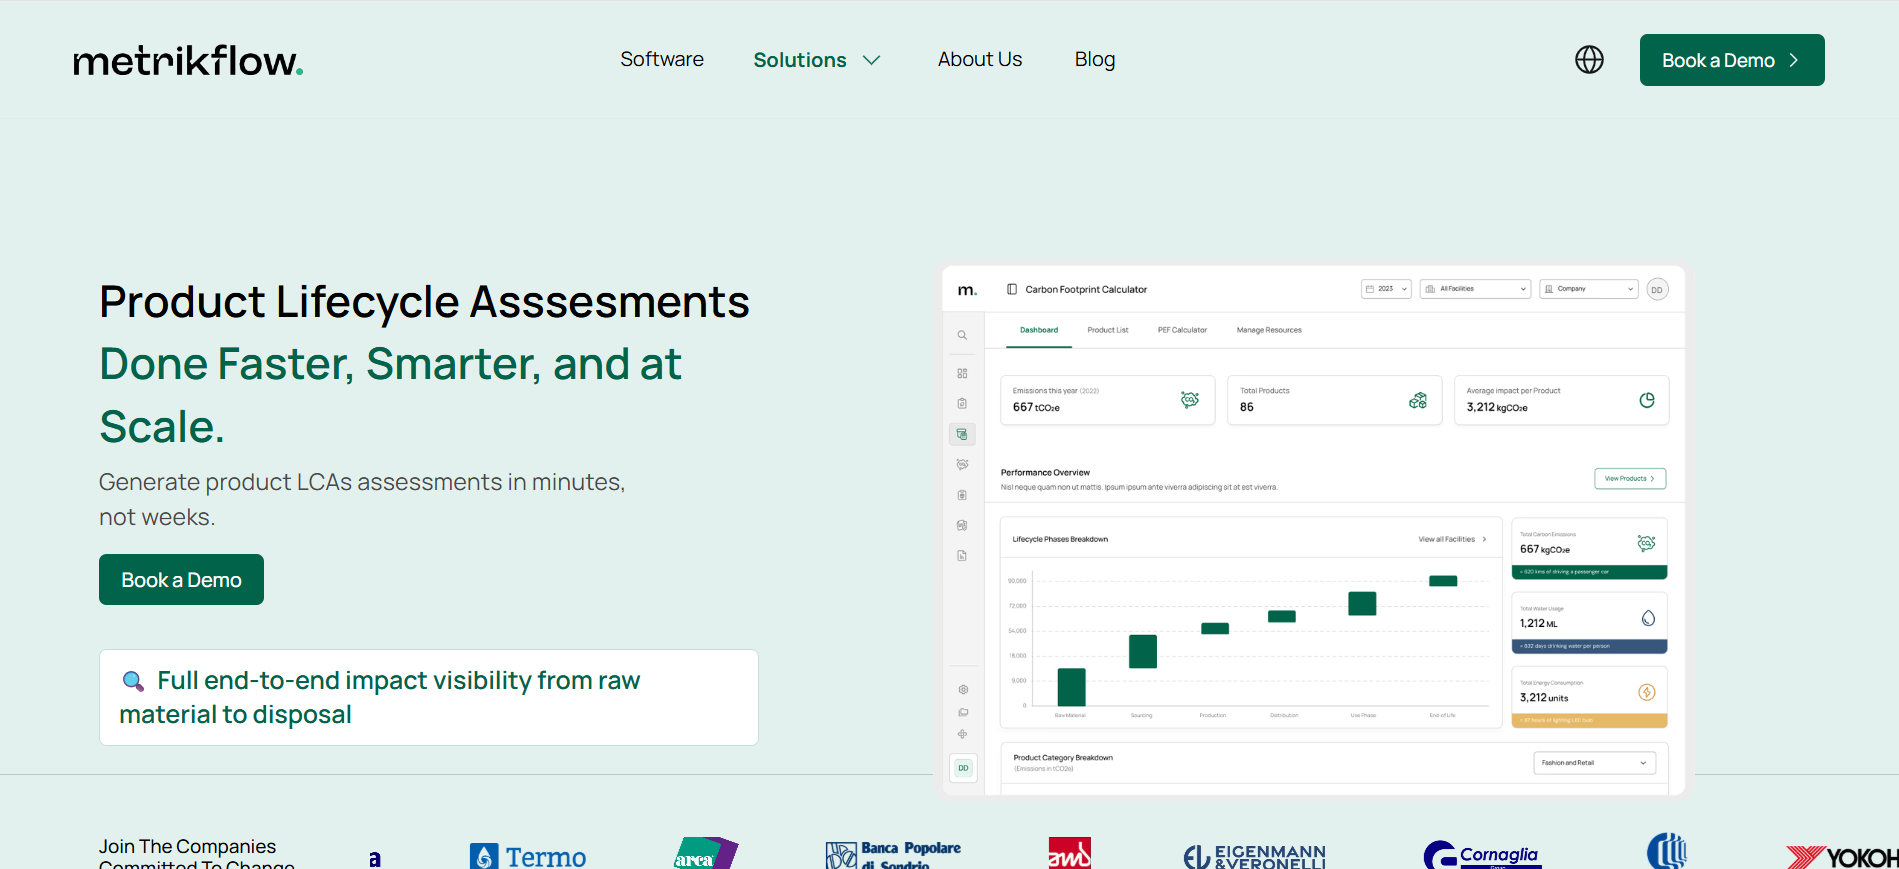Click the DD avatar in the dashboard top bar

click(1657, 290)
